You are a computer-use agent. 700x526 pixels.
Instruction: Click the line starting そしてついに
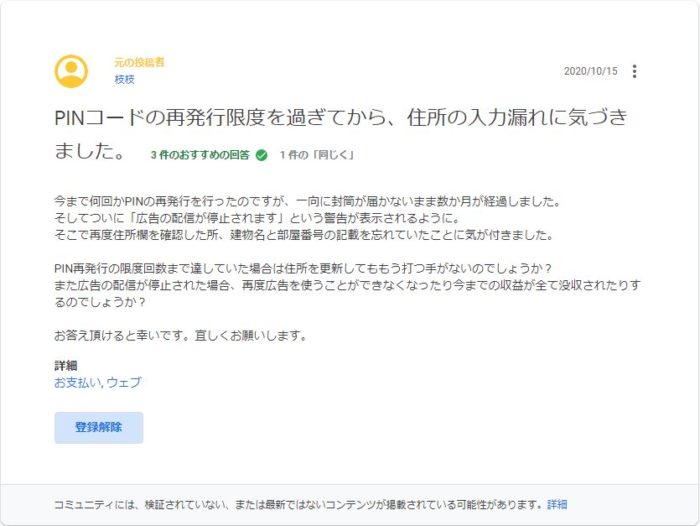tap(257, 218)
